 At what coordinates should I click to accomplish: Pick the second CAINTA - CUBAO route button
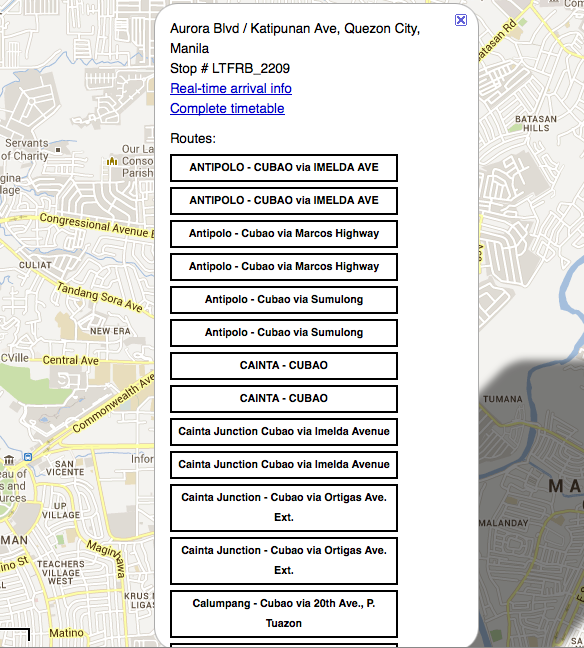pos(284,399)
